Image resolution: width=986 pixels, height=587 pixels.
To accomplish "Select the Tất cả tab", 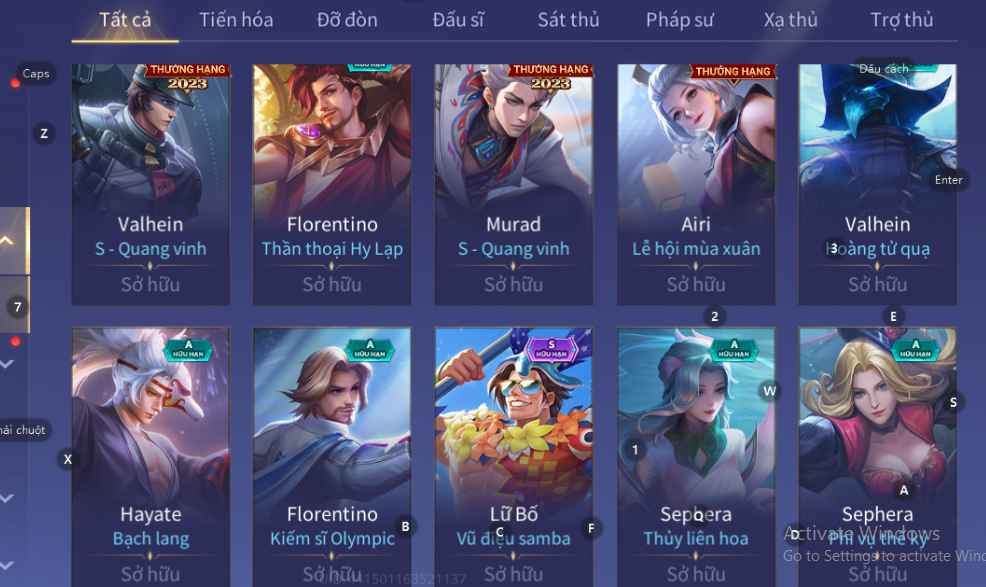I will [x=125, y=20].
